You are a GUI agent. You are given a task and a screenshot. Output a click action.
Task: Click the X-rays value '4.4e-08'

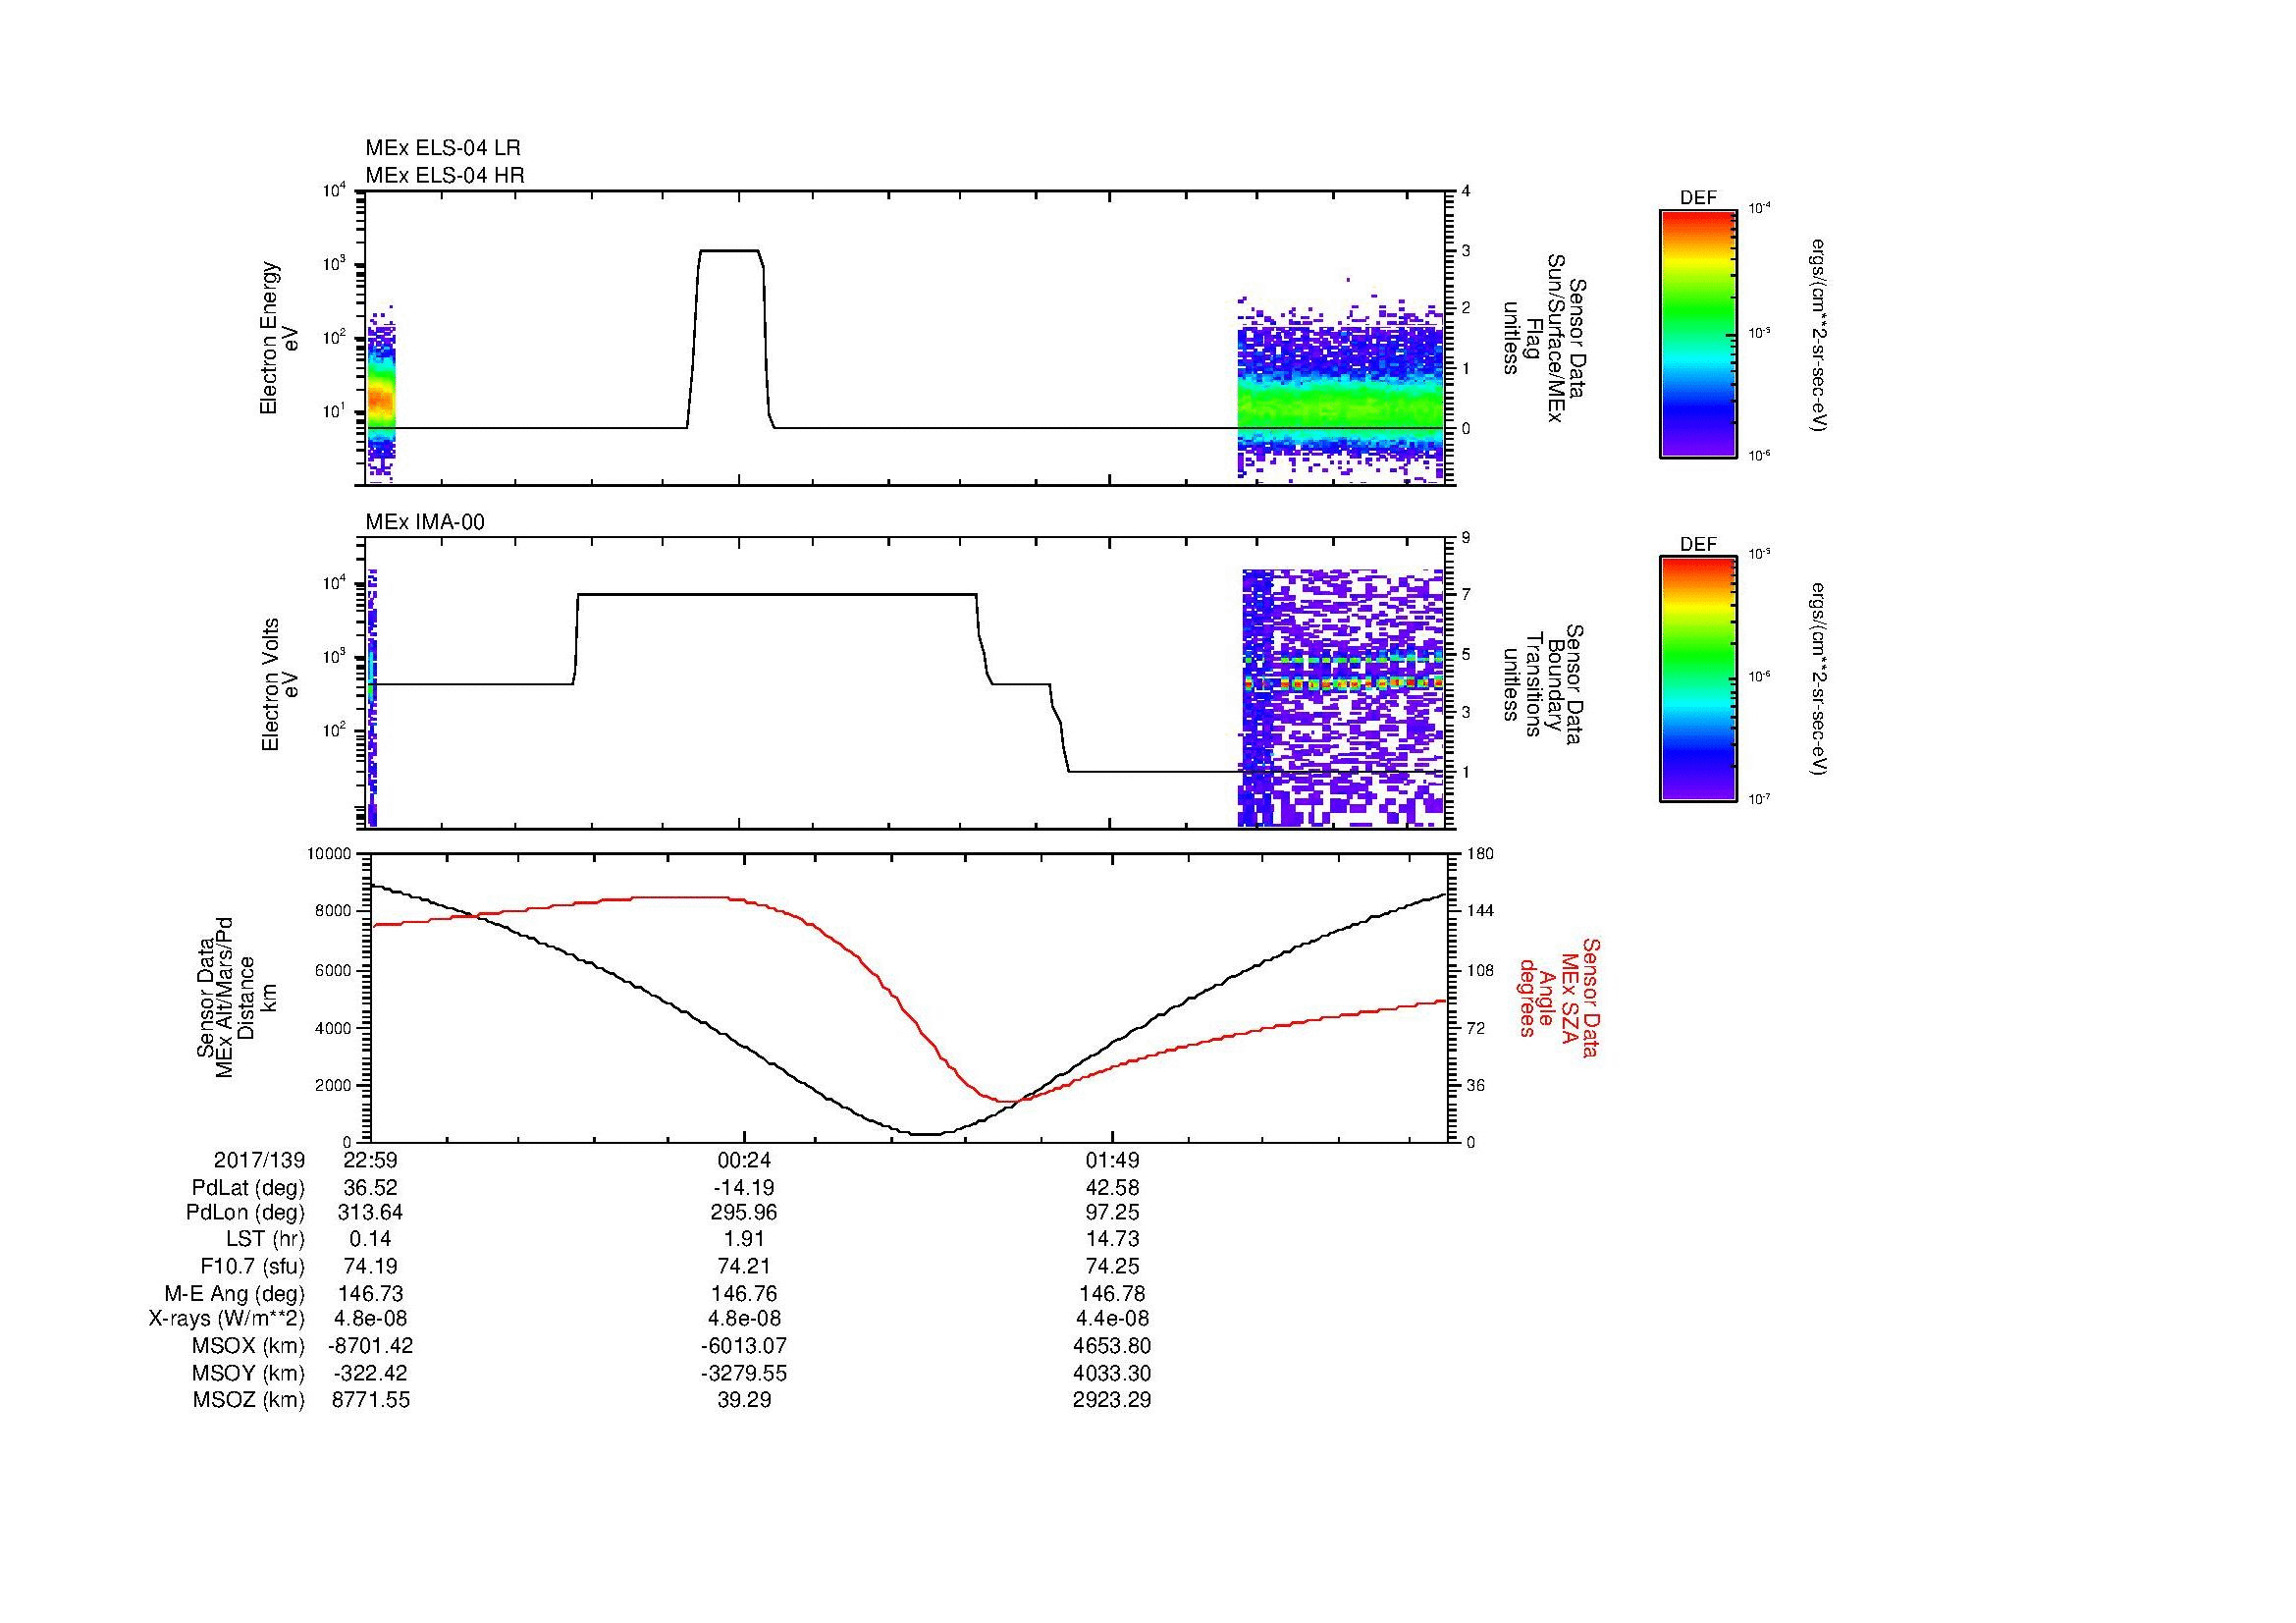click(1112, 1319)
